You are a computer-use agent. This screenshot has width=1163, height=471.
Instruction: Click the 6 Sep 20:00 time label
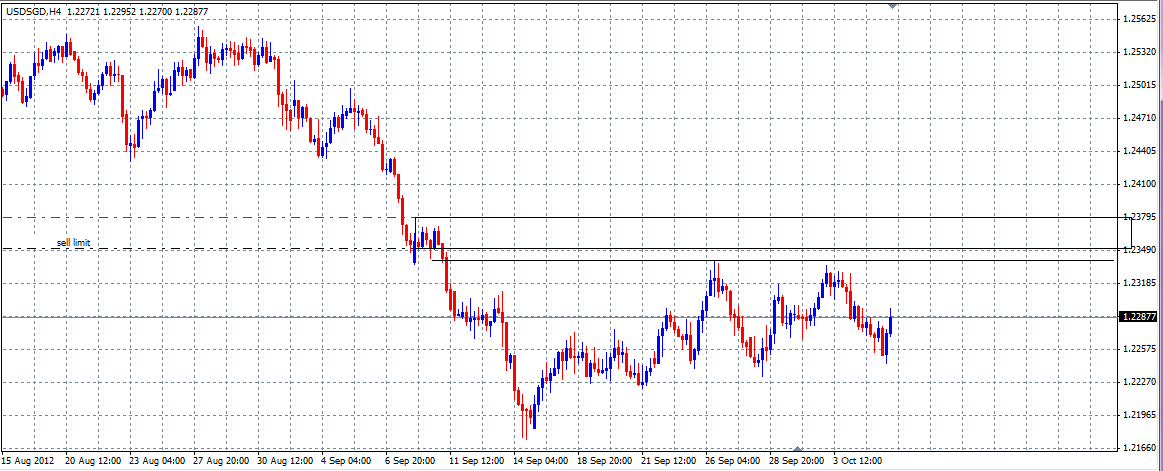(x=411, y=461)
